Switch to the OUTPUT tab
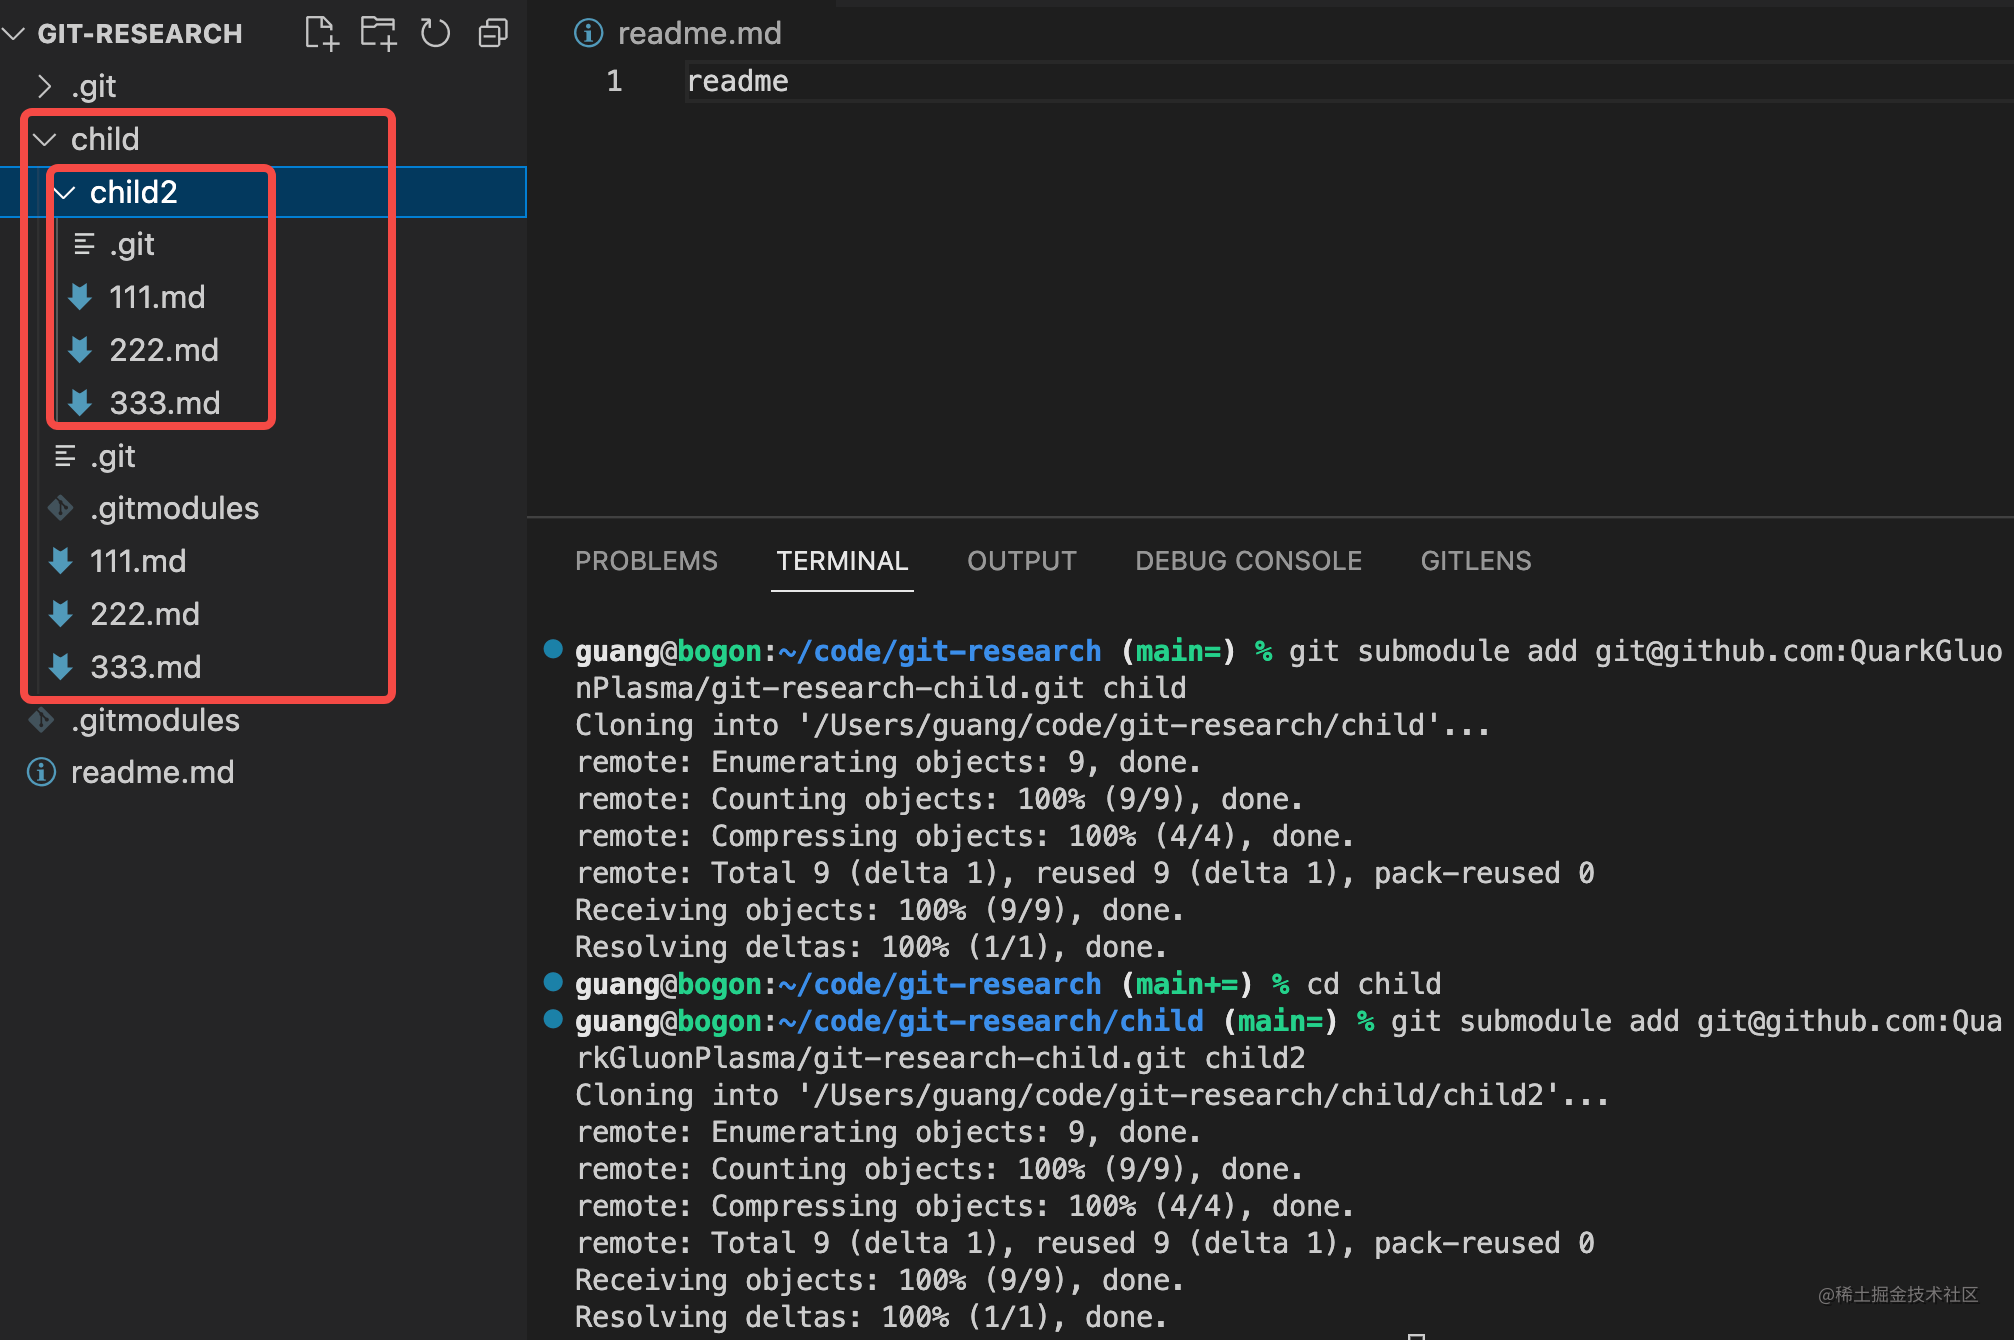This screenshot has width=2014, height=1340. tap(1021, 560)
